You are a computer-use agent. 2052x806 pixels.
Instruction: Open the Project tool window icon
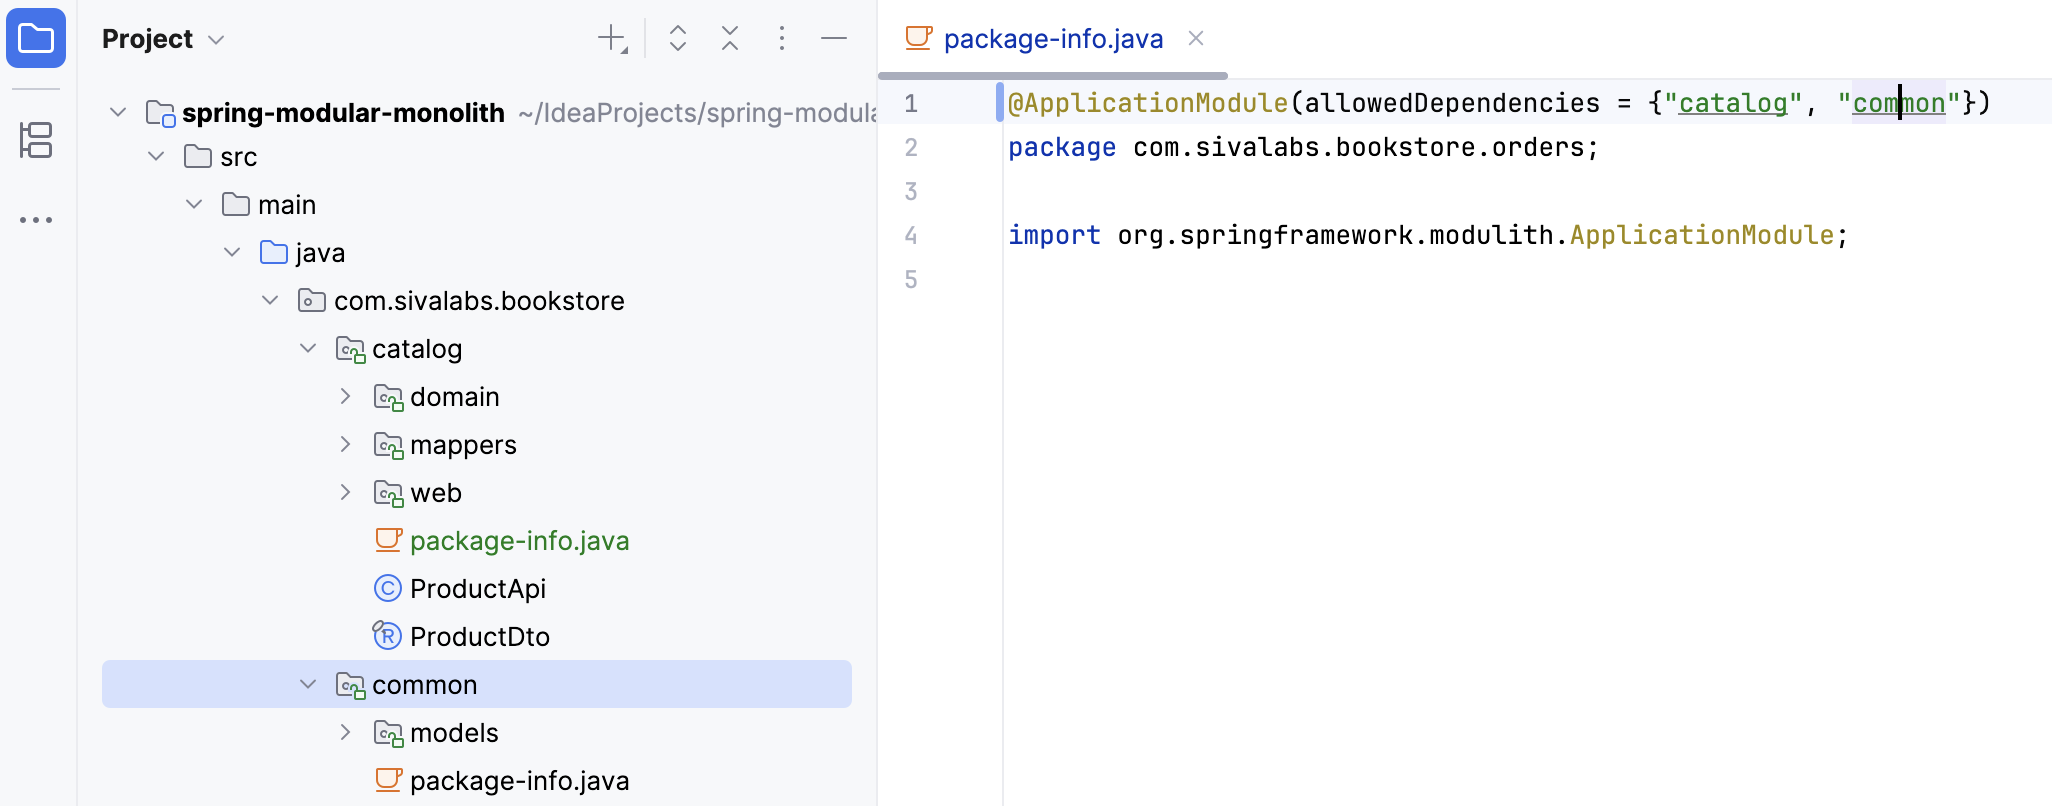click(x=36, y=39)
